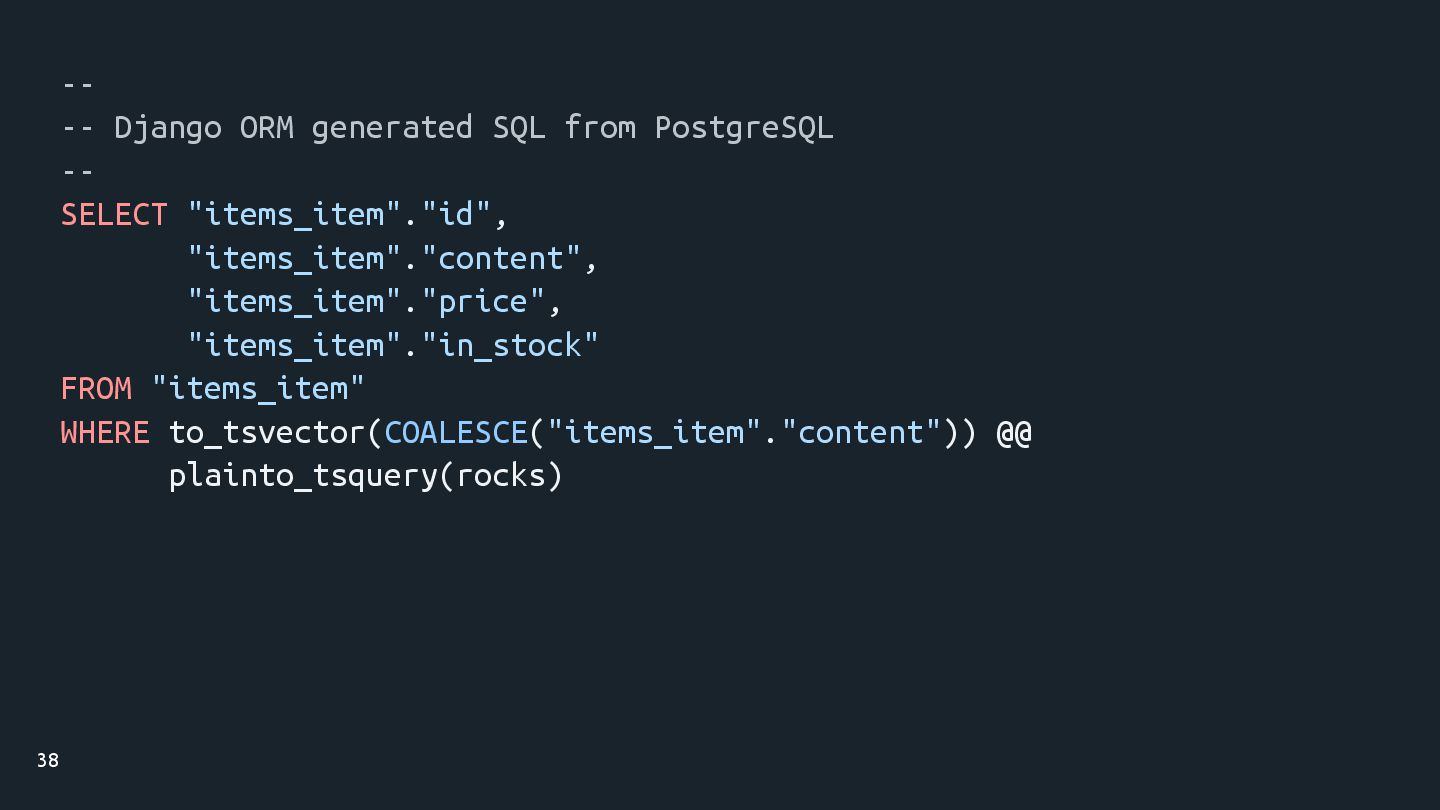Click the "items_item" table after FROM
The image size is (1440, 810).
click(x=258, y=388)
